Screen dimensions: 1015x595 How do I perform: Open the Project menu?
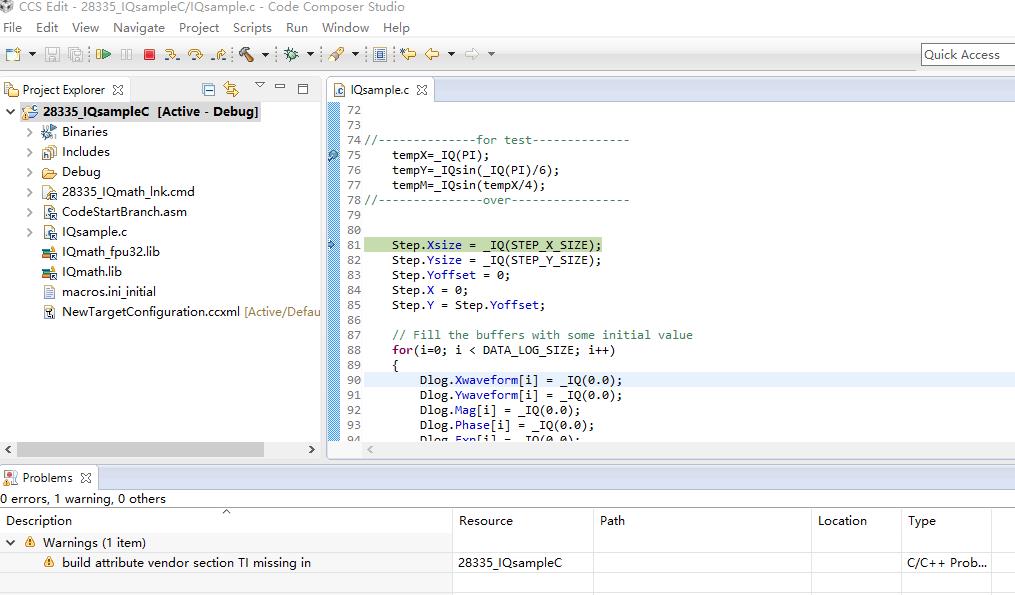pyautogui.click(x=199, y=27)
